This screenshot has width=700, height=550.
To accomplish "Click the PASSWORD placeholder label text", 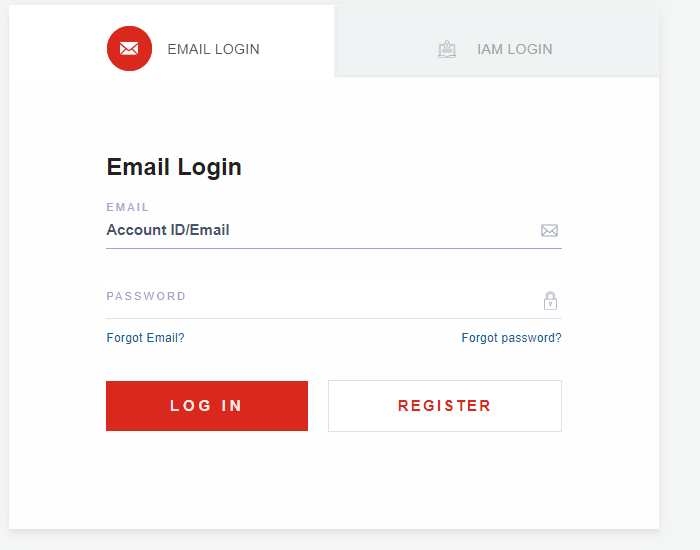I will coord(146,296).
